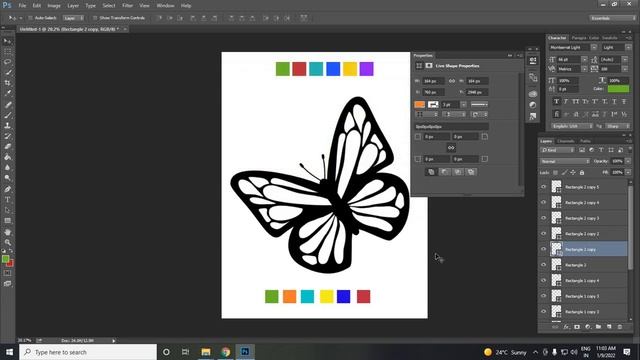
Task: Open the layer blend mode Normal dropdown
Action: pyautogui.click(x=565, y=162)
